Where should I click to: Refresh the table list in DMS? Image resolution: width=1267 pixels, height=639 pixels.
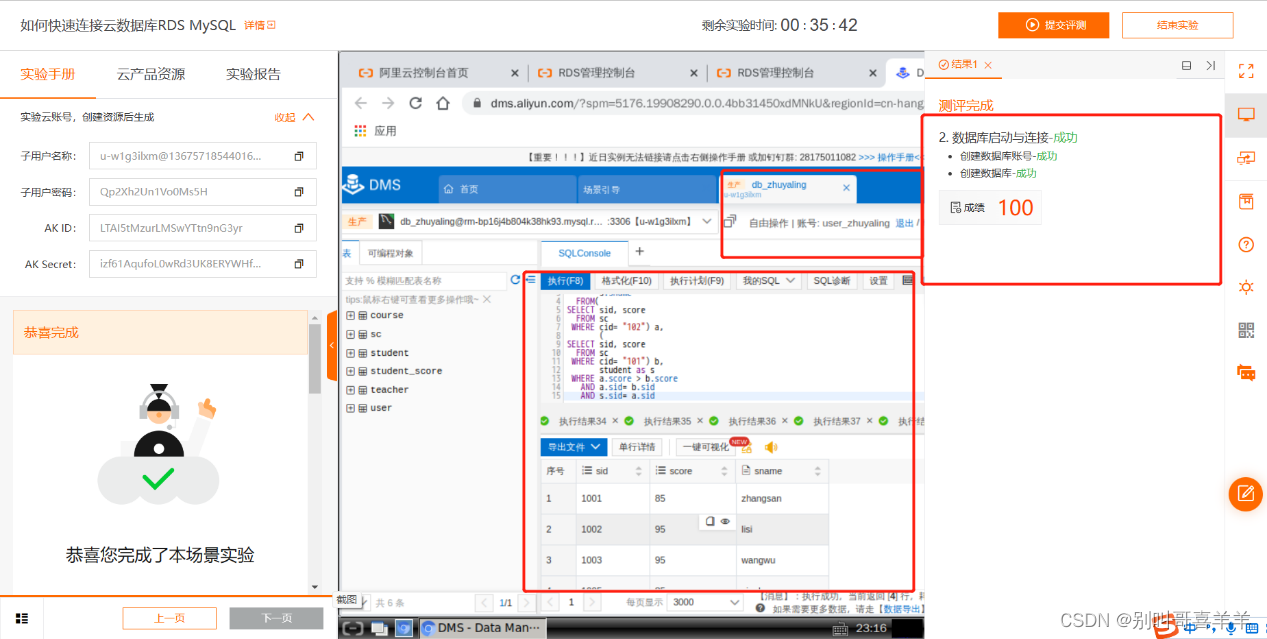(x=515, y=280)
